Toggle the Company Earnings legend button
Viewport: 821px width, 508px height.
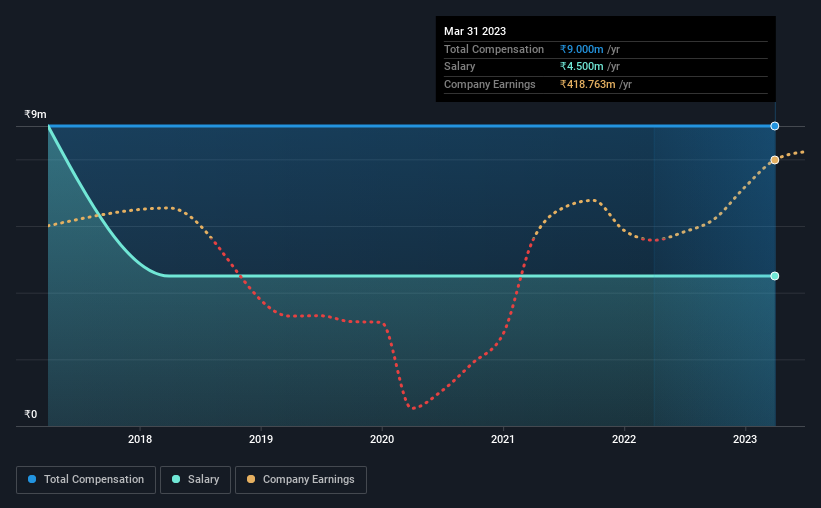tap(301, 480)
